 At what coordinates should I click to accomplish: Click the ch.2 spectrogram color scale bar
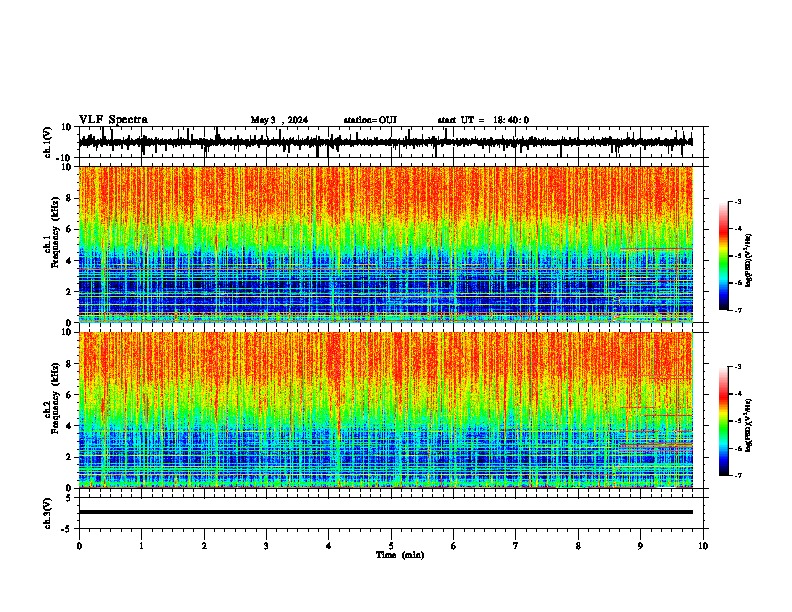coord(723,421)
